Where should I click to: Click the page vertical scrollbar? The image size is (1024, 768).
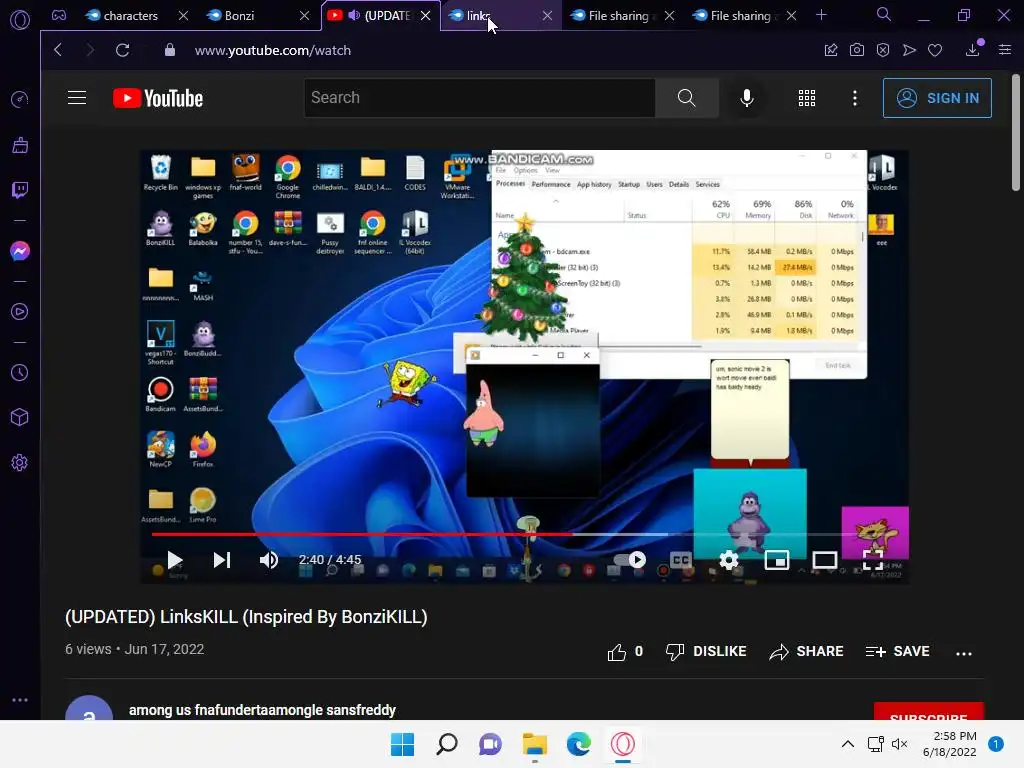click(1016, 133)
